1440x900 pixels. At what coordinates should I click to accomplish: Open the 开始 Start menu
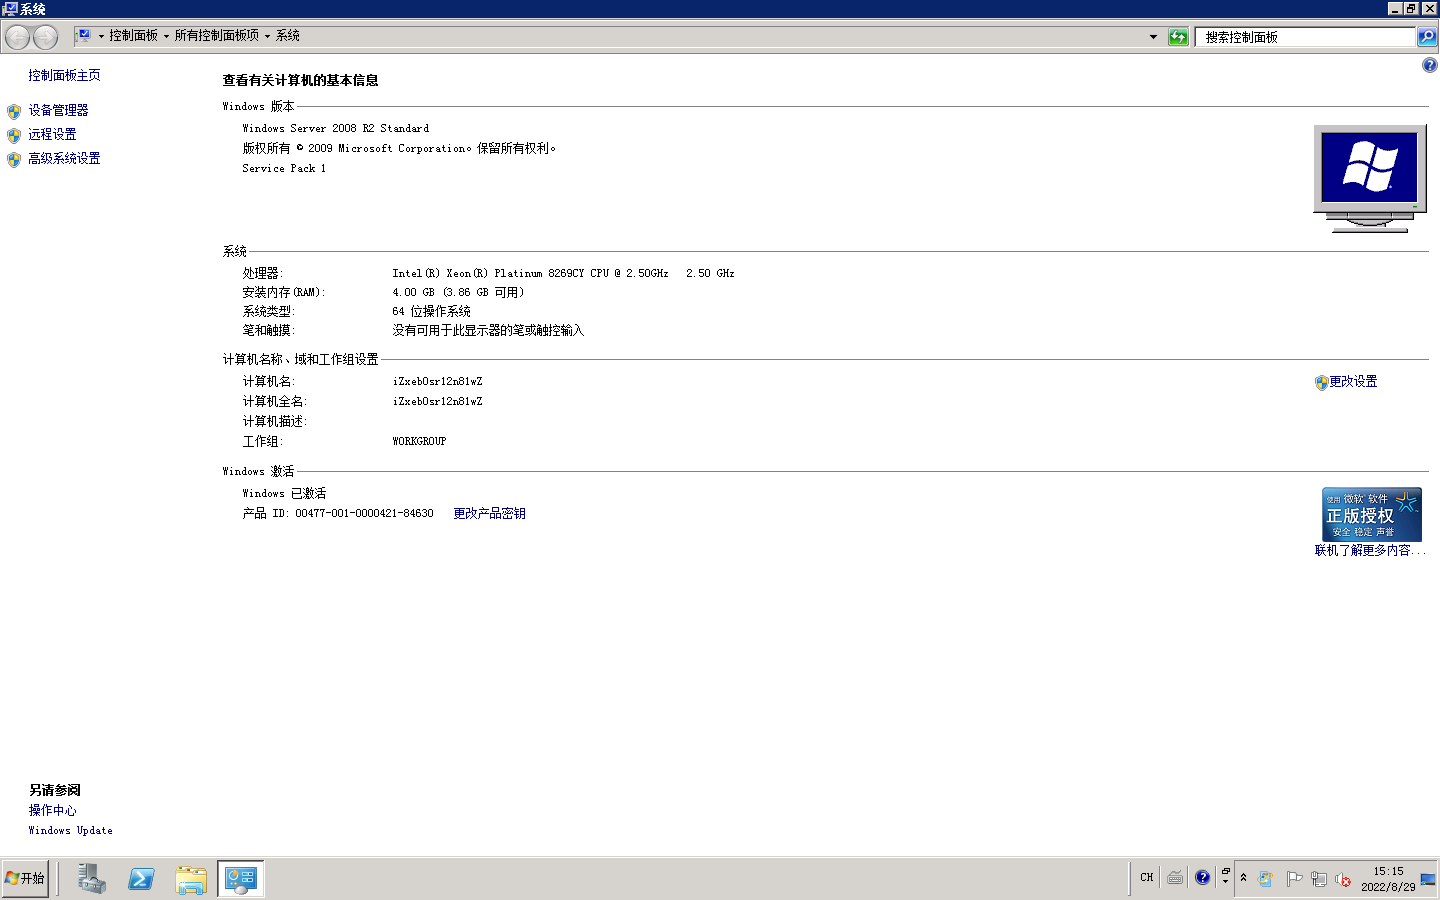pyautogui.click(x=26, y=878)
